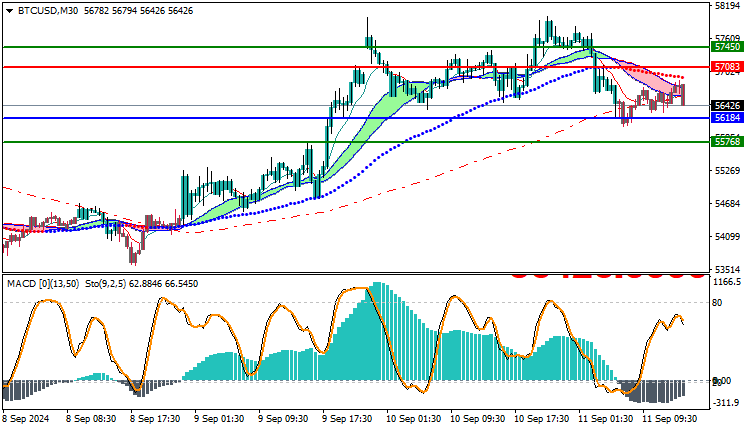Click the 1166.5 indicator scale value
The width and height of the screenshot is (750, 430).
pyautogui.click(x=727, y=282)
